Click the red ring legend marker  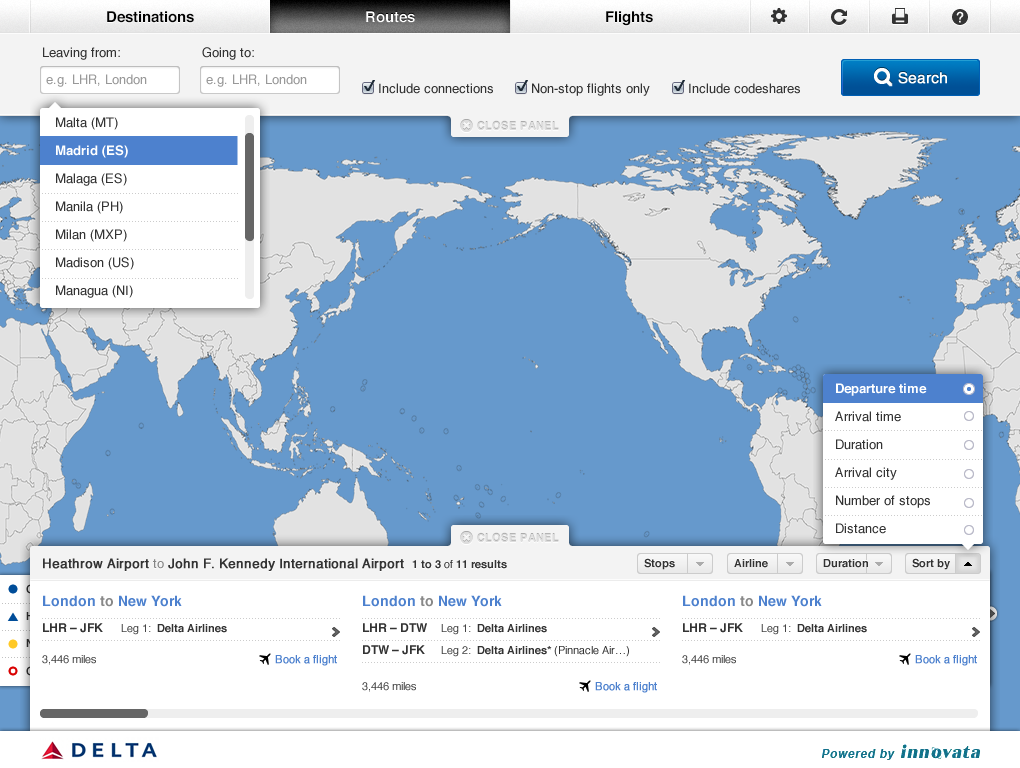13,670
